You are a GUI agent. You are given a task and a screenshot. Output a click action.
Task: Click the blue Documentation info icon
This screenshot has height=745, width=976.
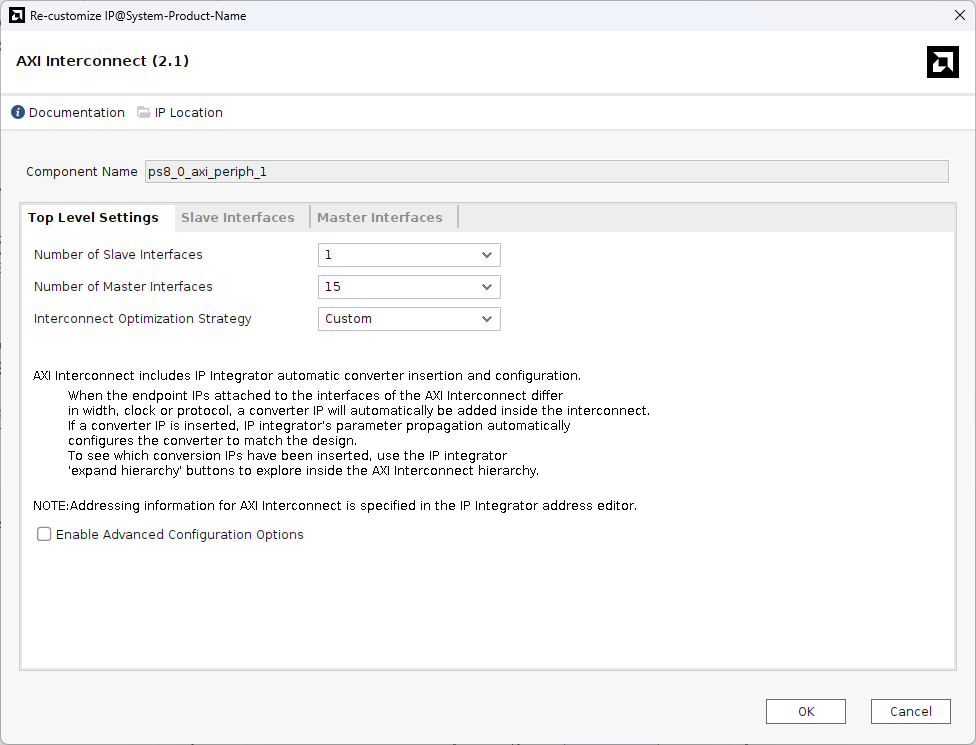18,112
